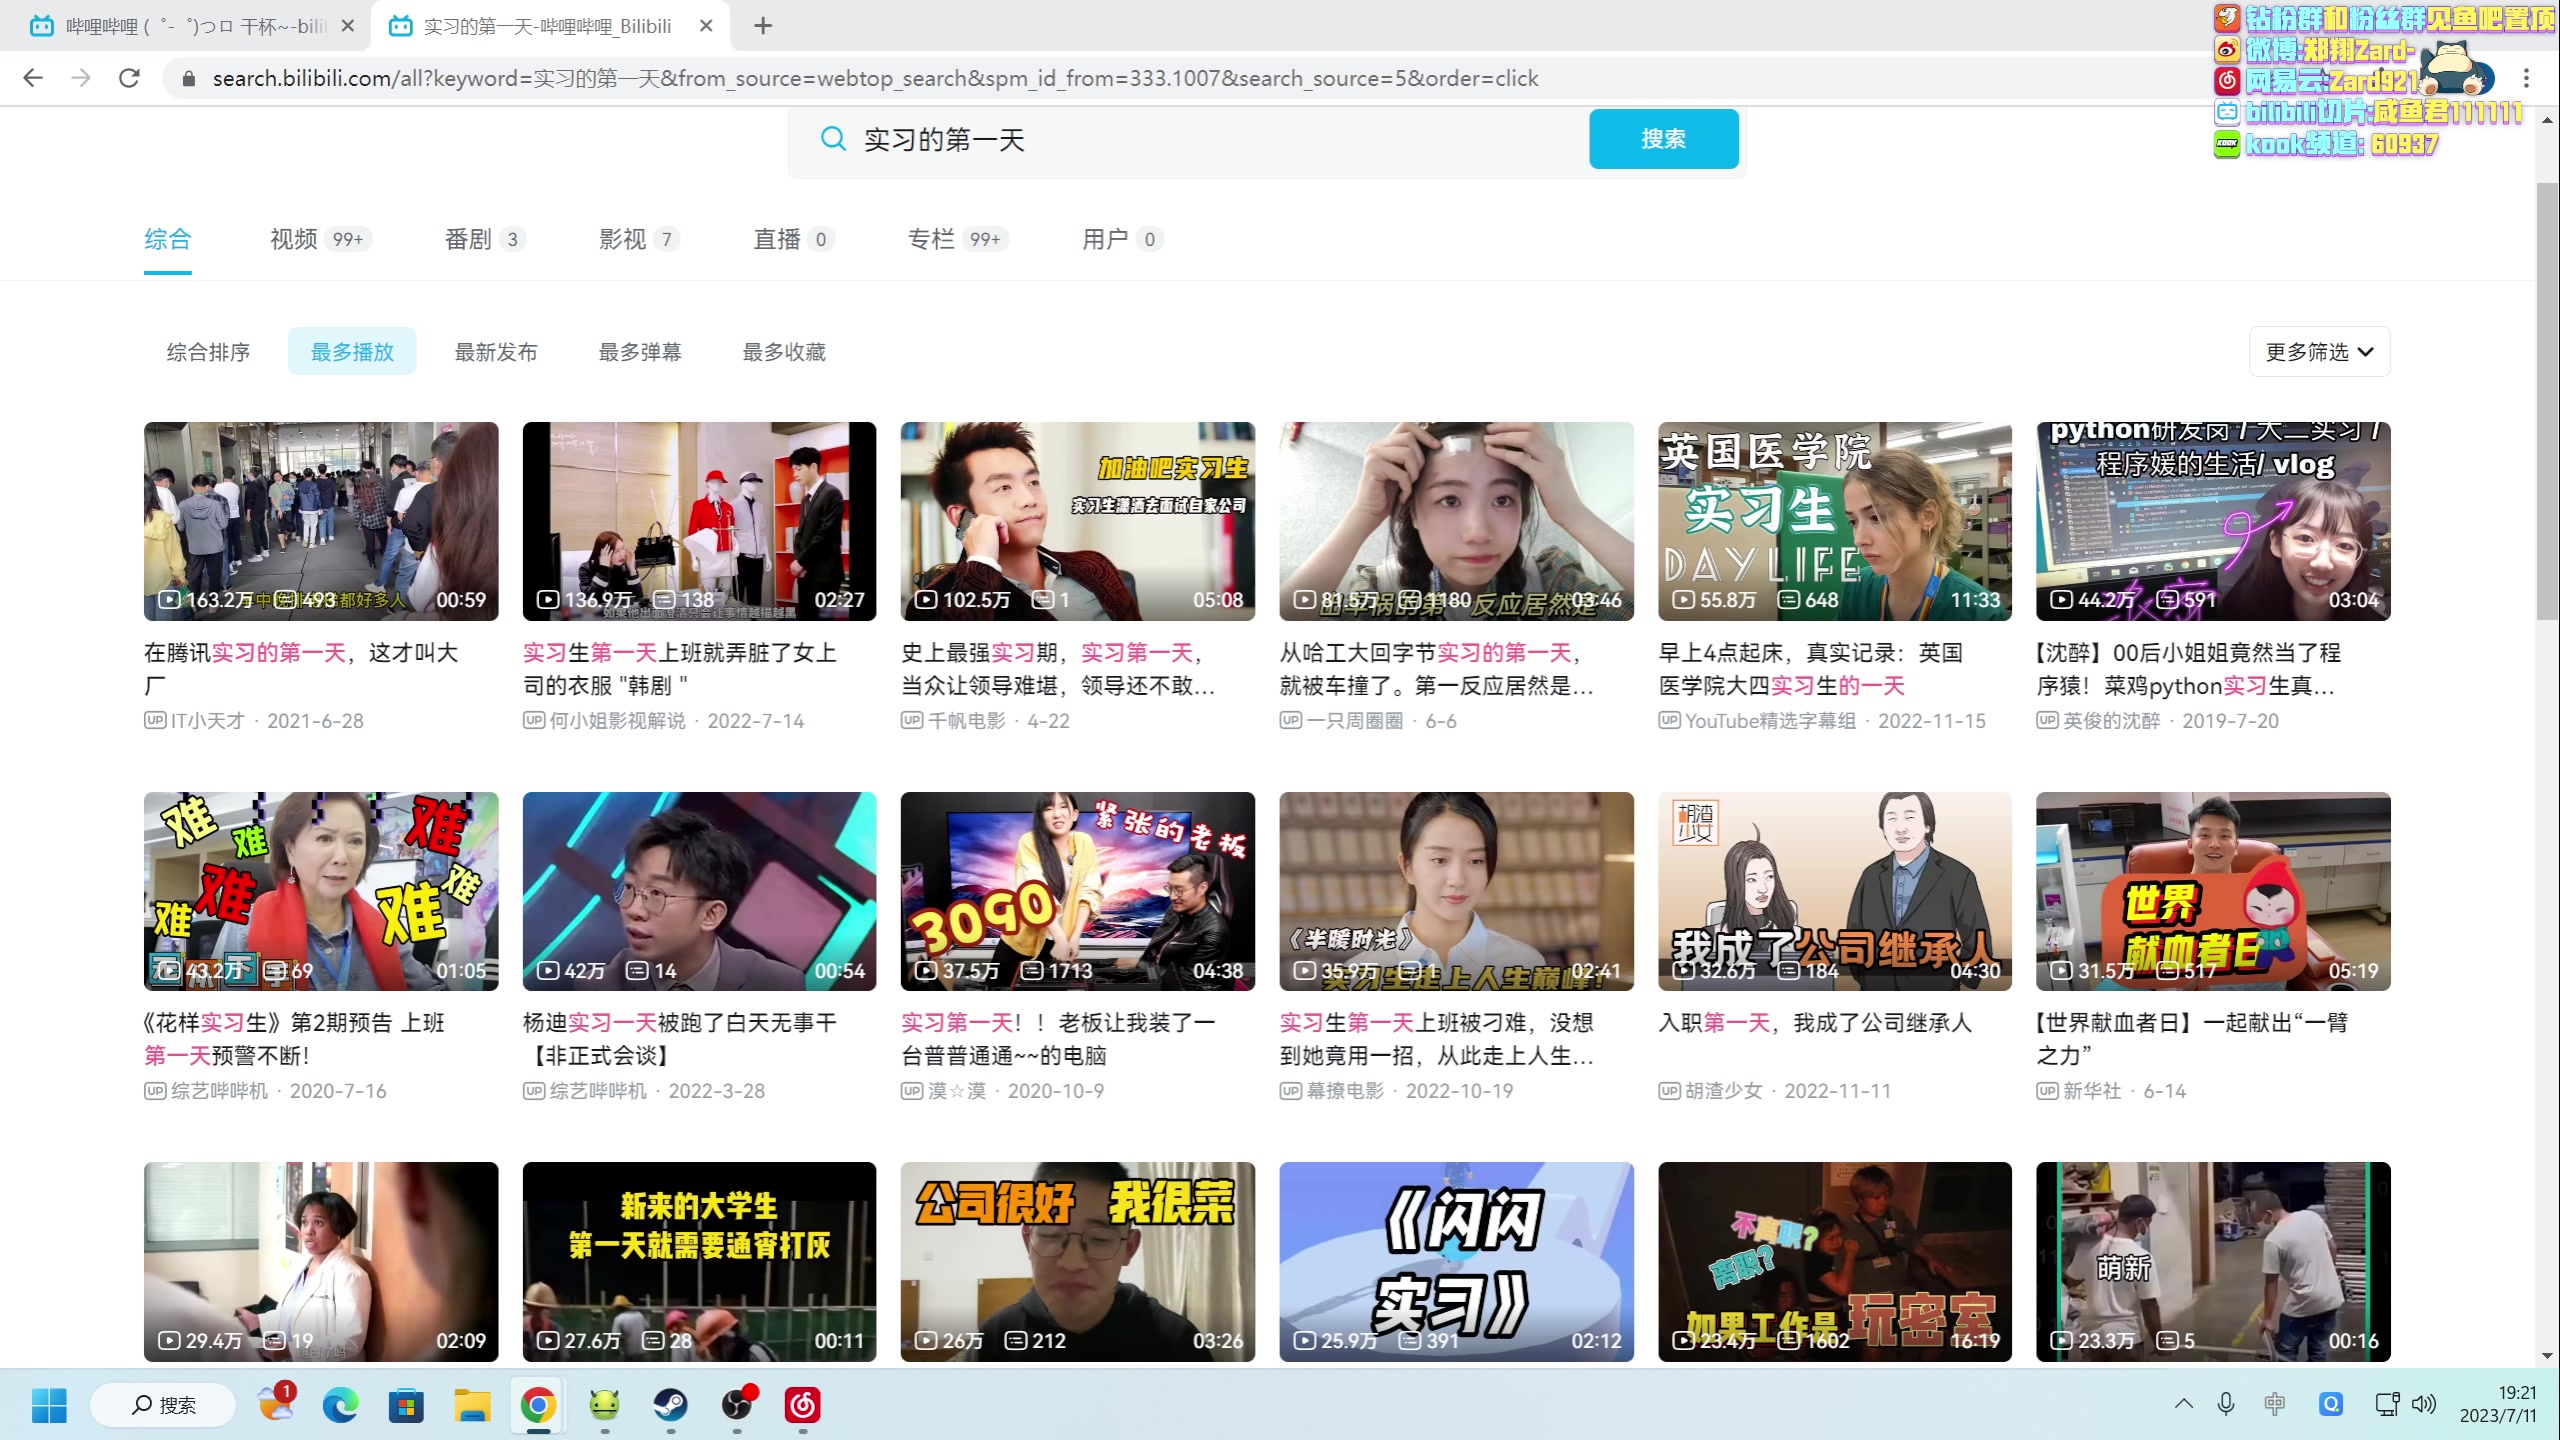
Task: Open uploader IT小天才's channel link
Action: [208, 721]
